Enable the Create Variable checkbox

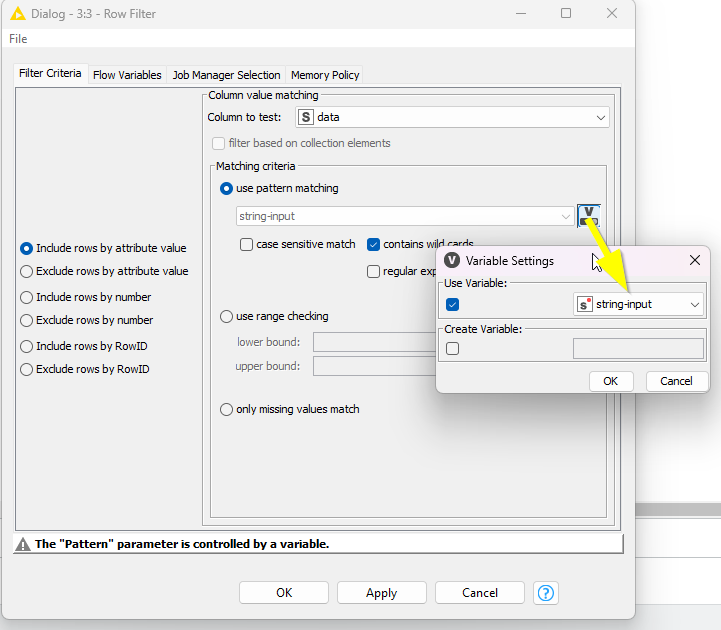pyautogui.click(x=453, y=348)
